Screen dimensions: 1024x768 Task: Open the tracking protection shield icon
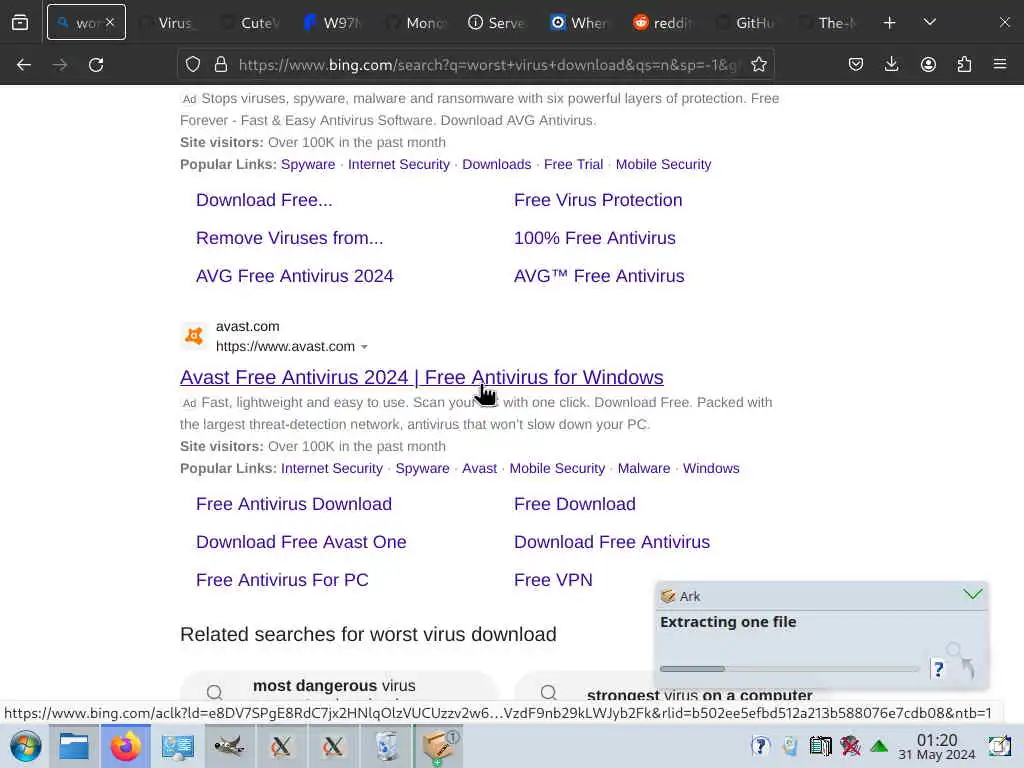[193, 64]
